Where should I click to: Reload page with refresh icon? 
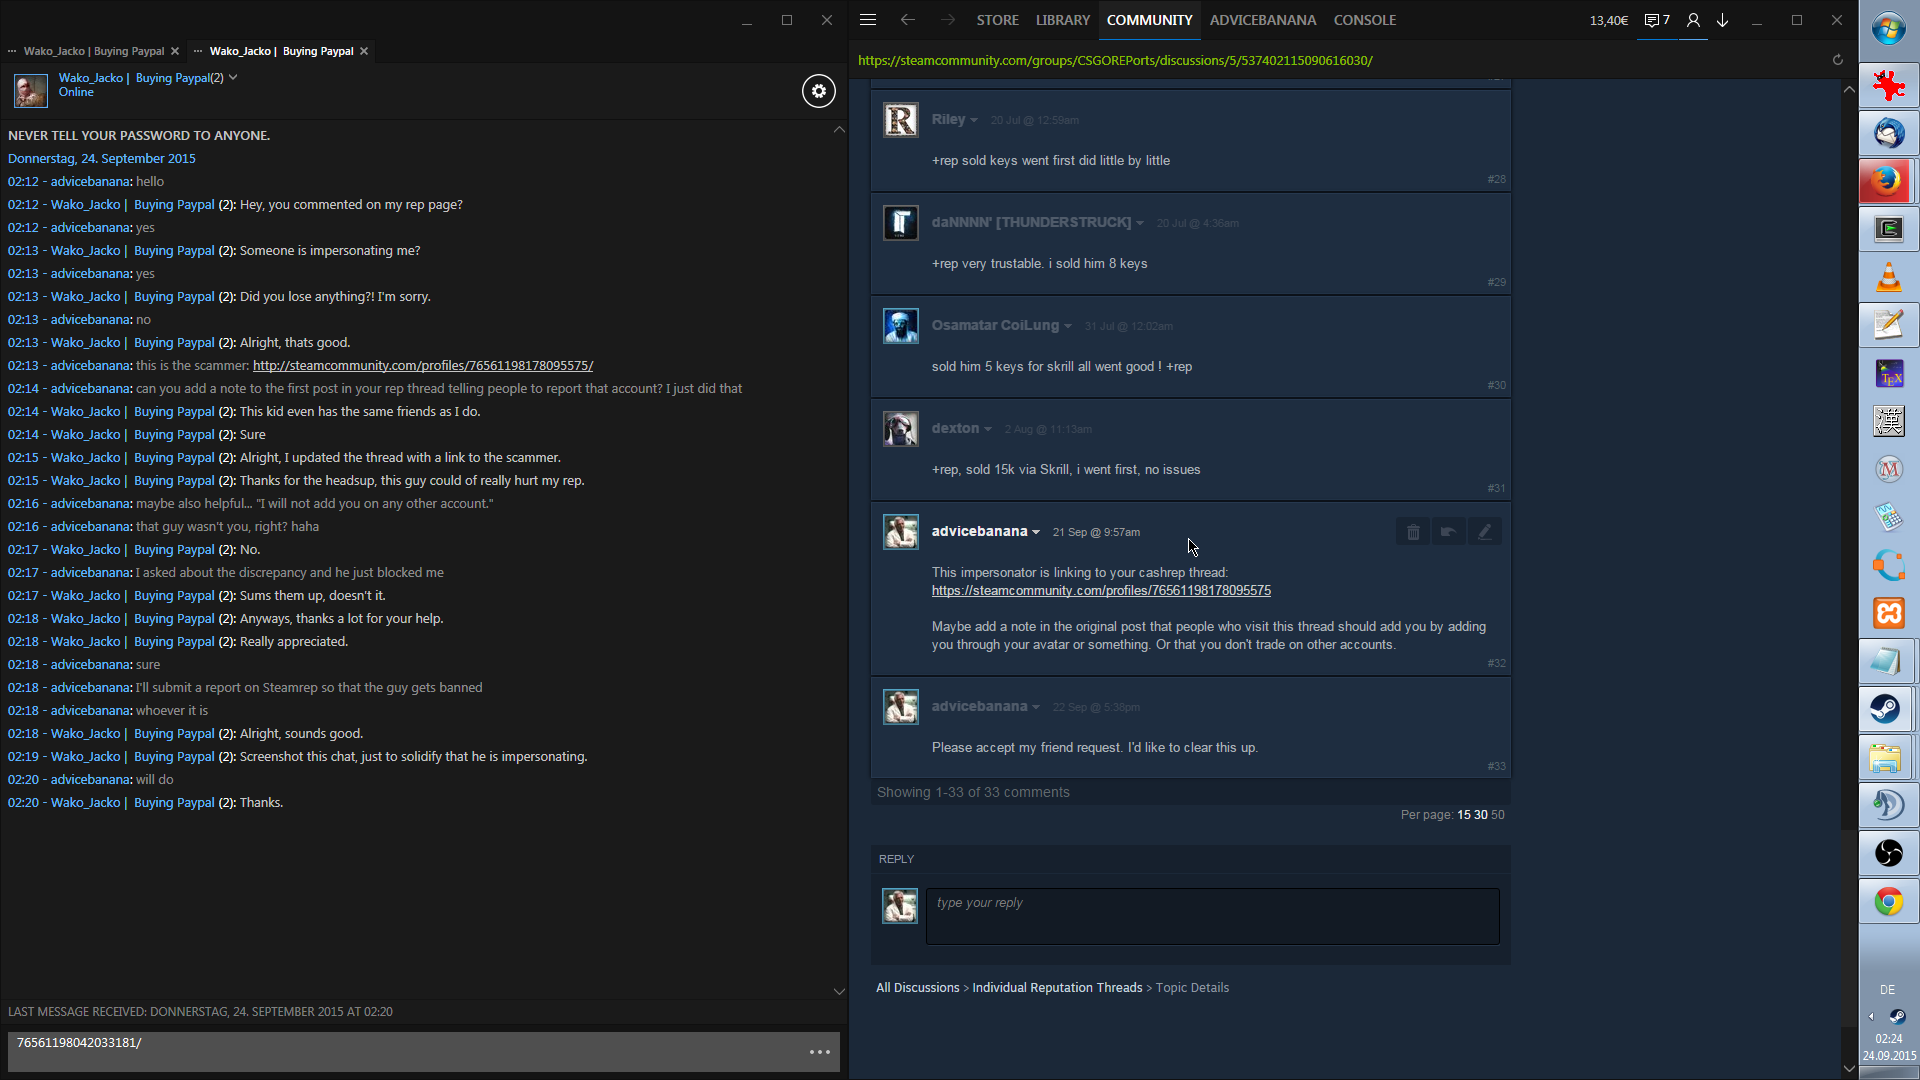1837,60
